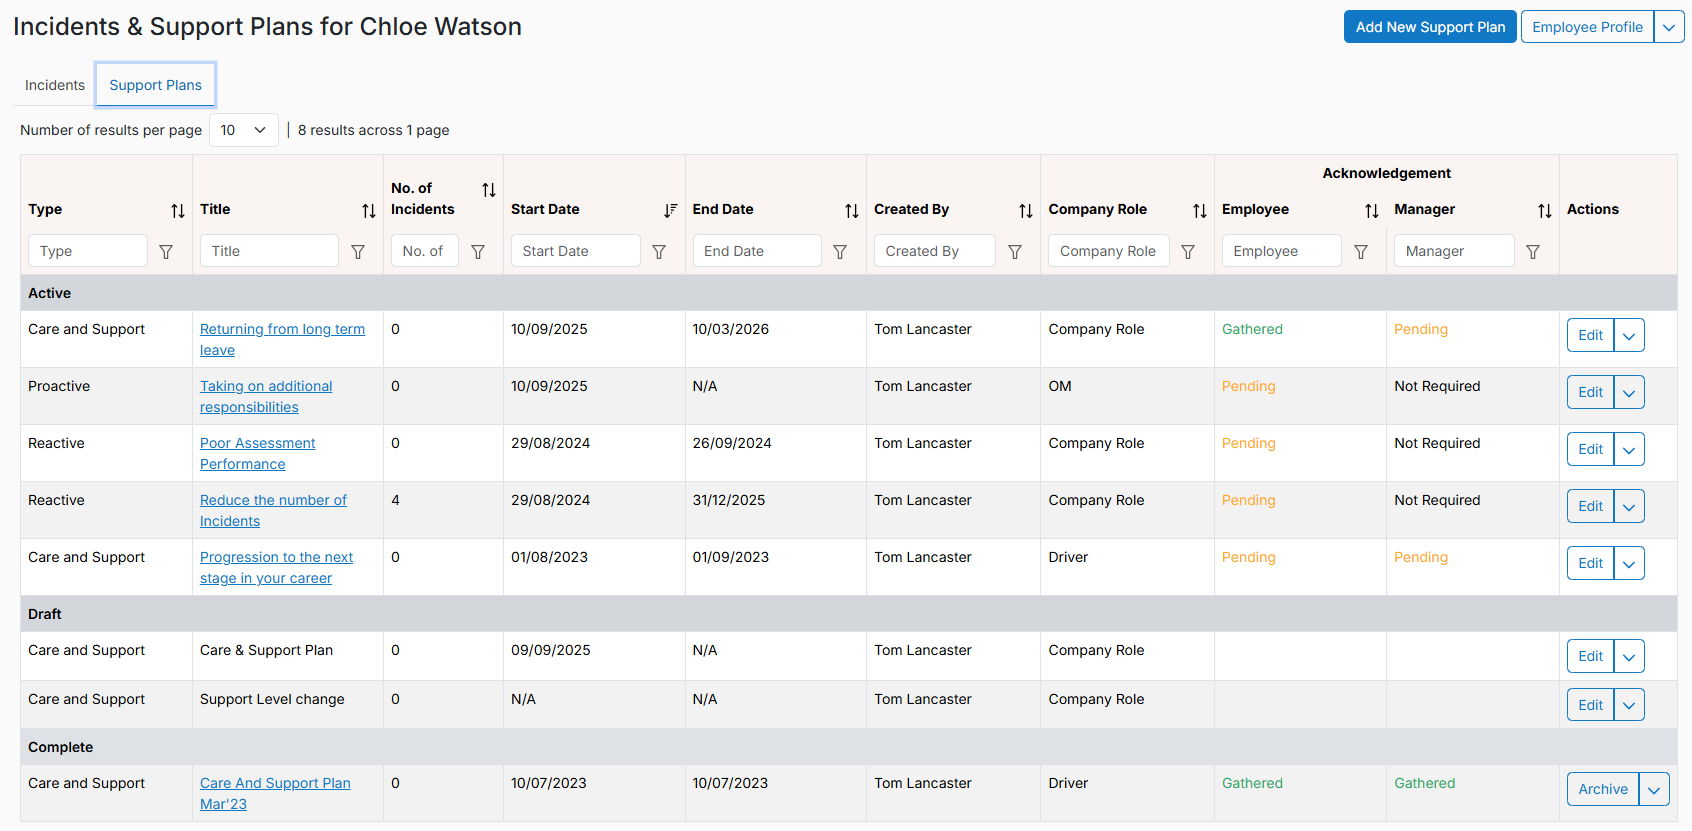The height and width of the screenshot is (831, 1692).
Task: Open results per page dropdown
Action: pyautogui.click(x=244, y=130)
